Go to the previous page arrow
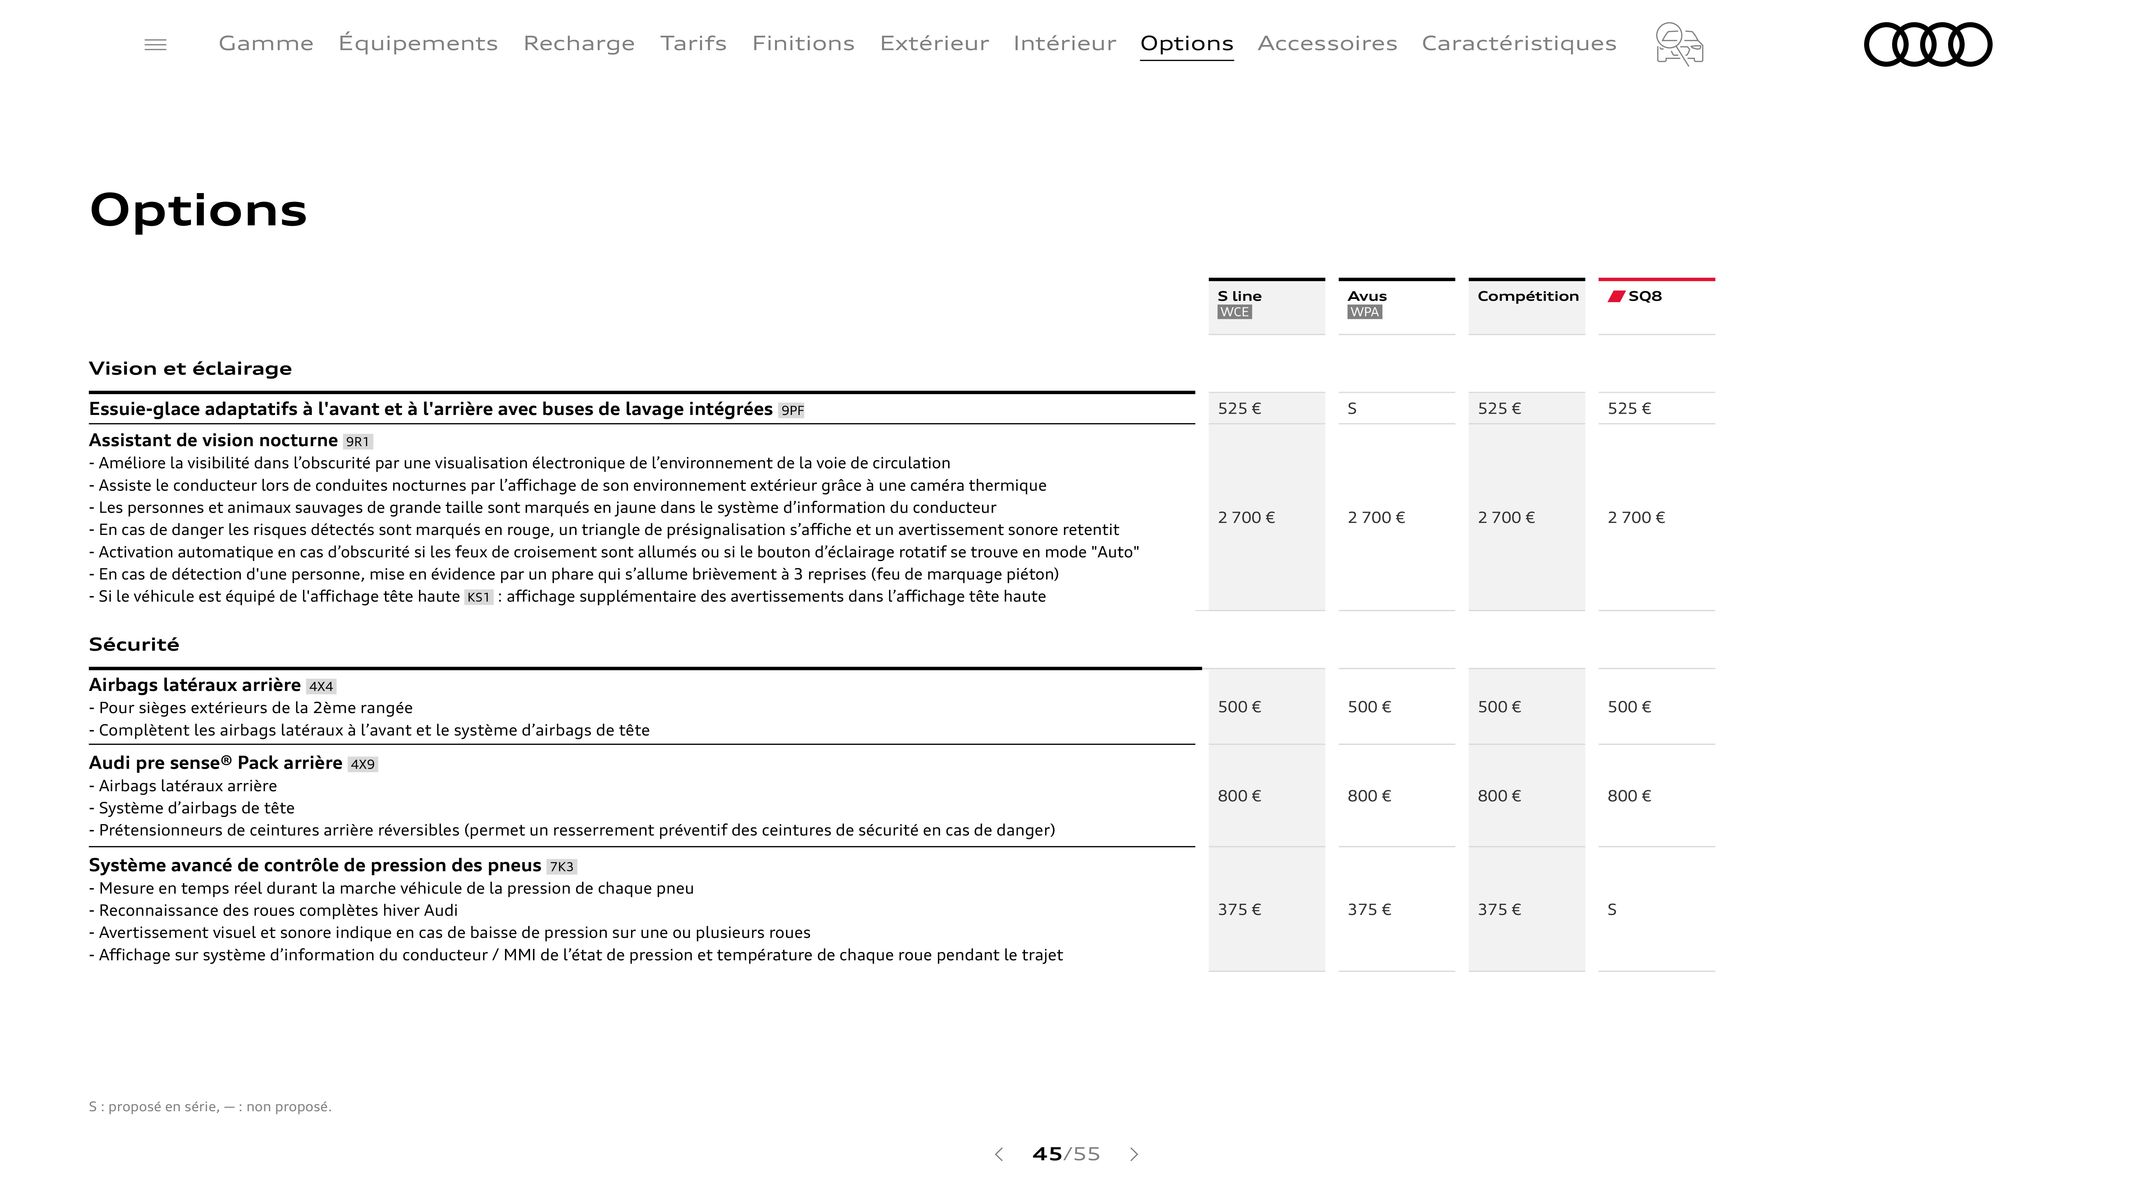Image resolution: width=2133 pixels, height=1200 pixels. (998, 1154)
